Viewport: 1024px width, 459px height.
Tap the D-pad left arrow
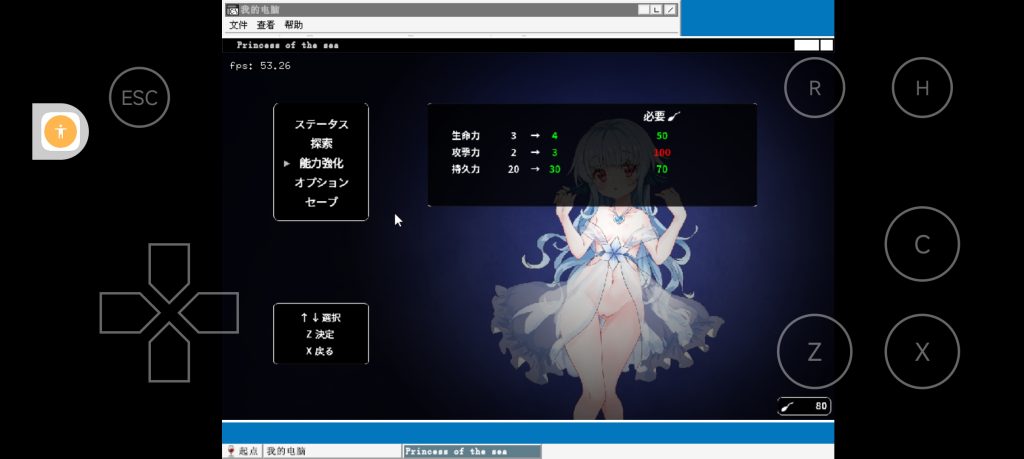coord(129,313)
